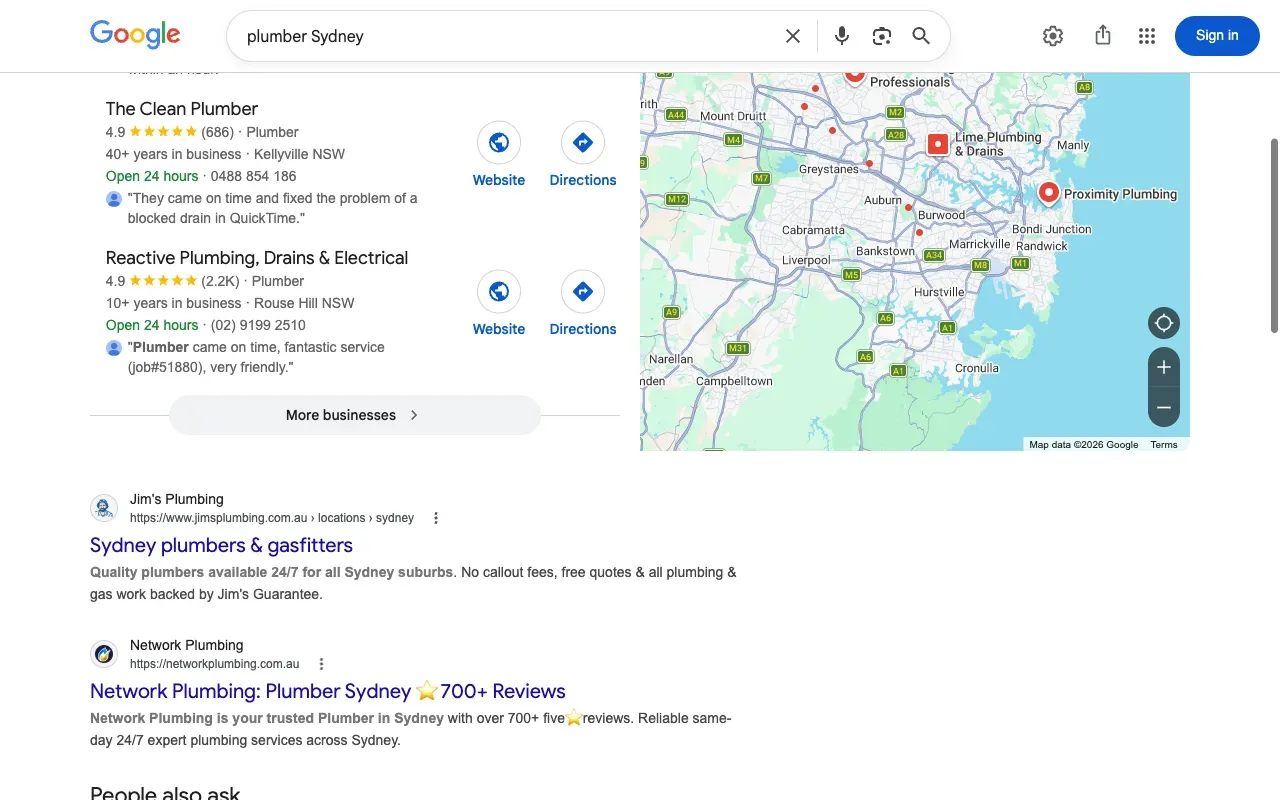Viewport: 1280px width, 800px height.
Task: Open Search by image camera icon
Action: [x=881, y=36]
